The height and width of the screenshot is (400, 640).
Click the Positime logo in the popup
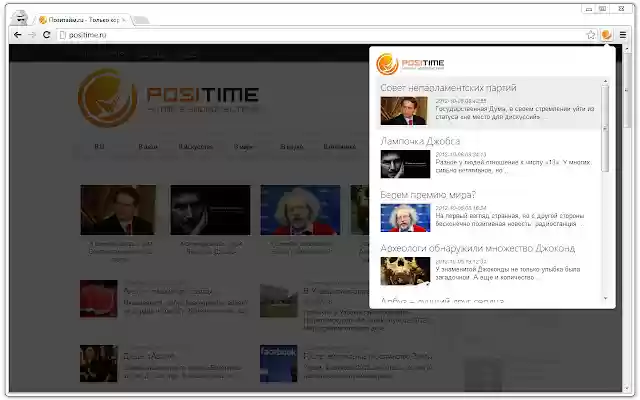pos(410,64)
